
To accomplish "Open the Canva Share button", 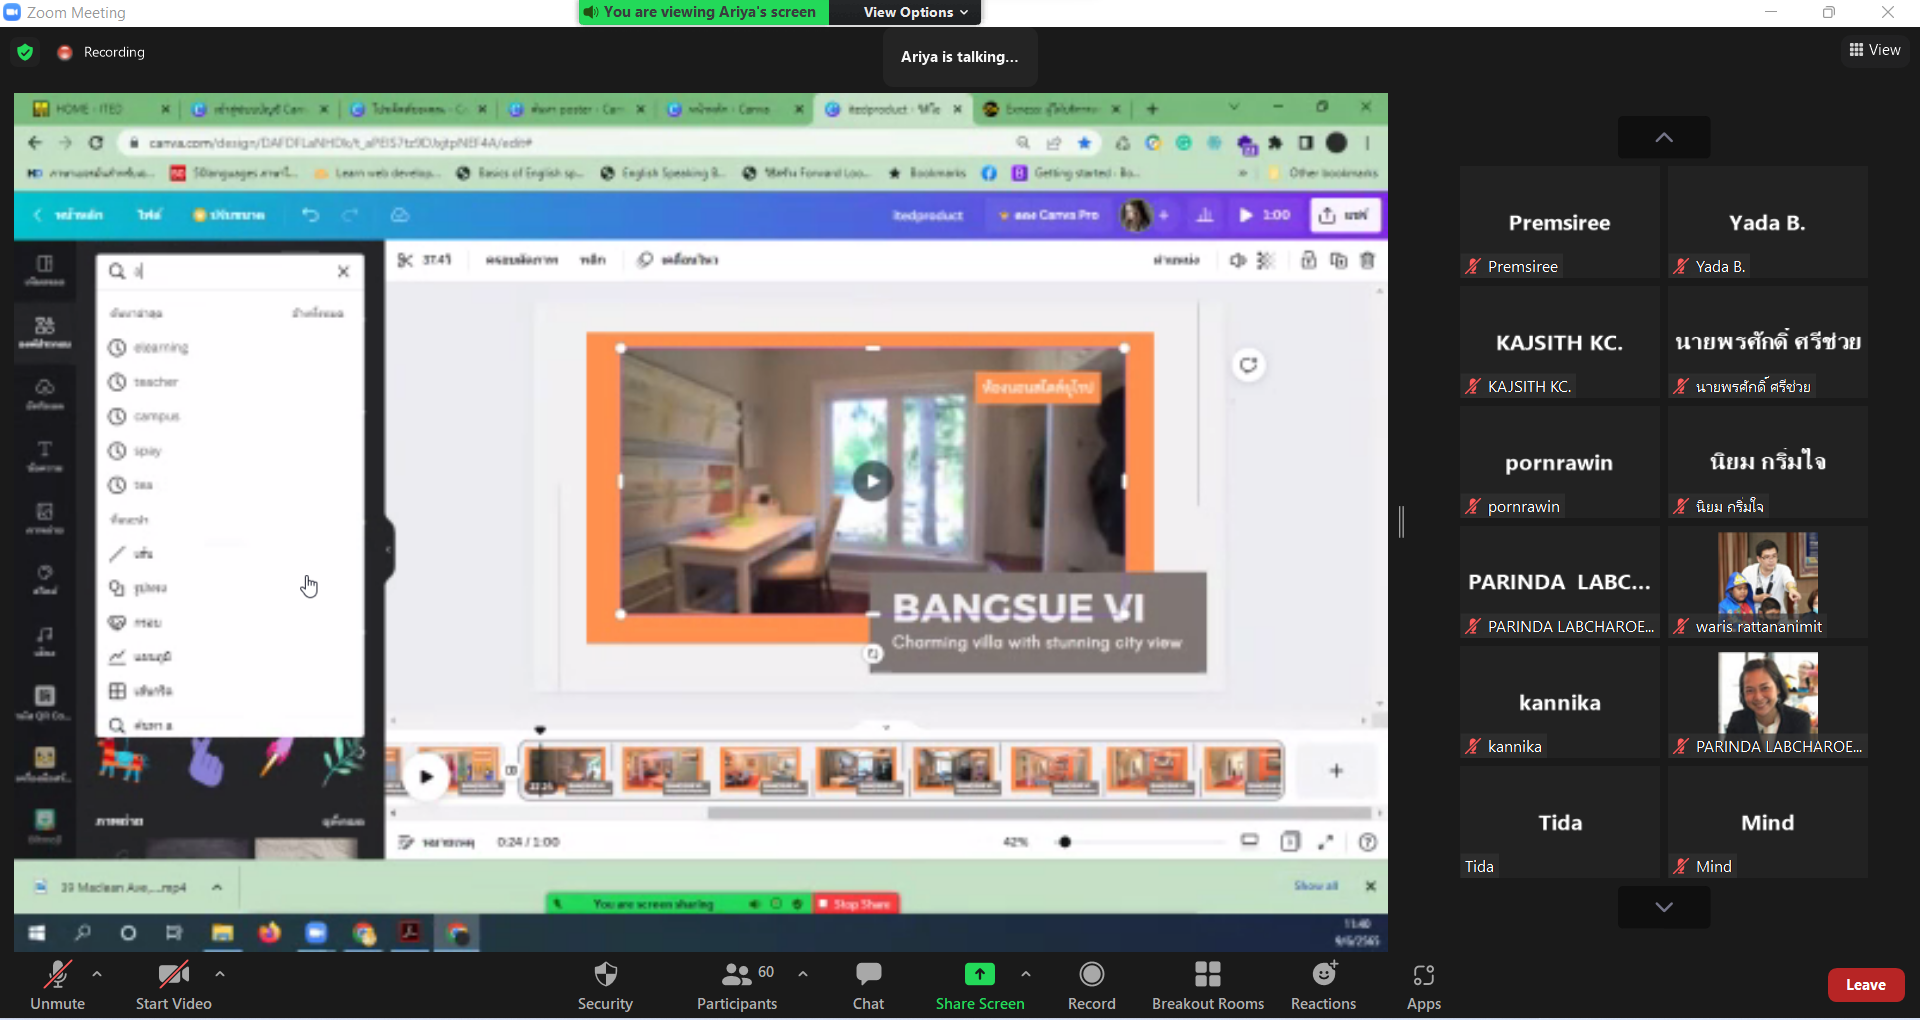I will tap(1345, 215).
